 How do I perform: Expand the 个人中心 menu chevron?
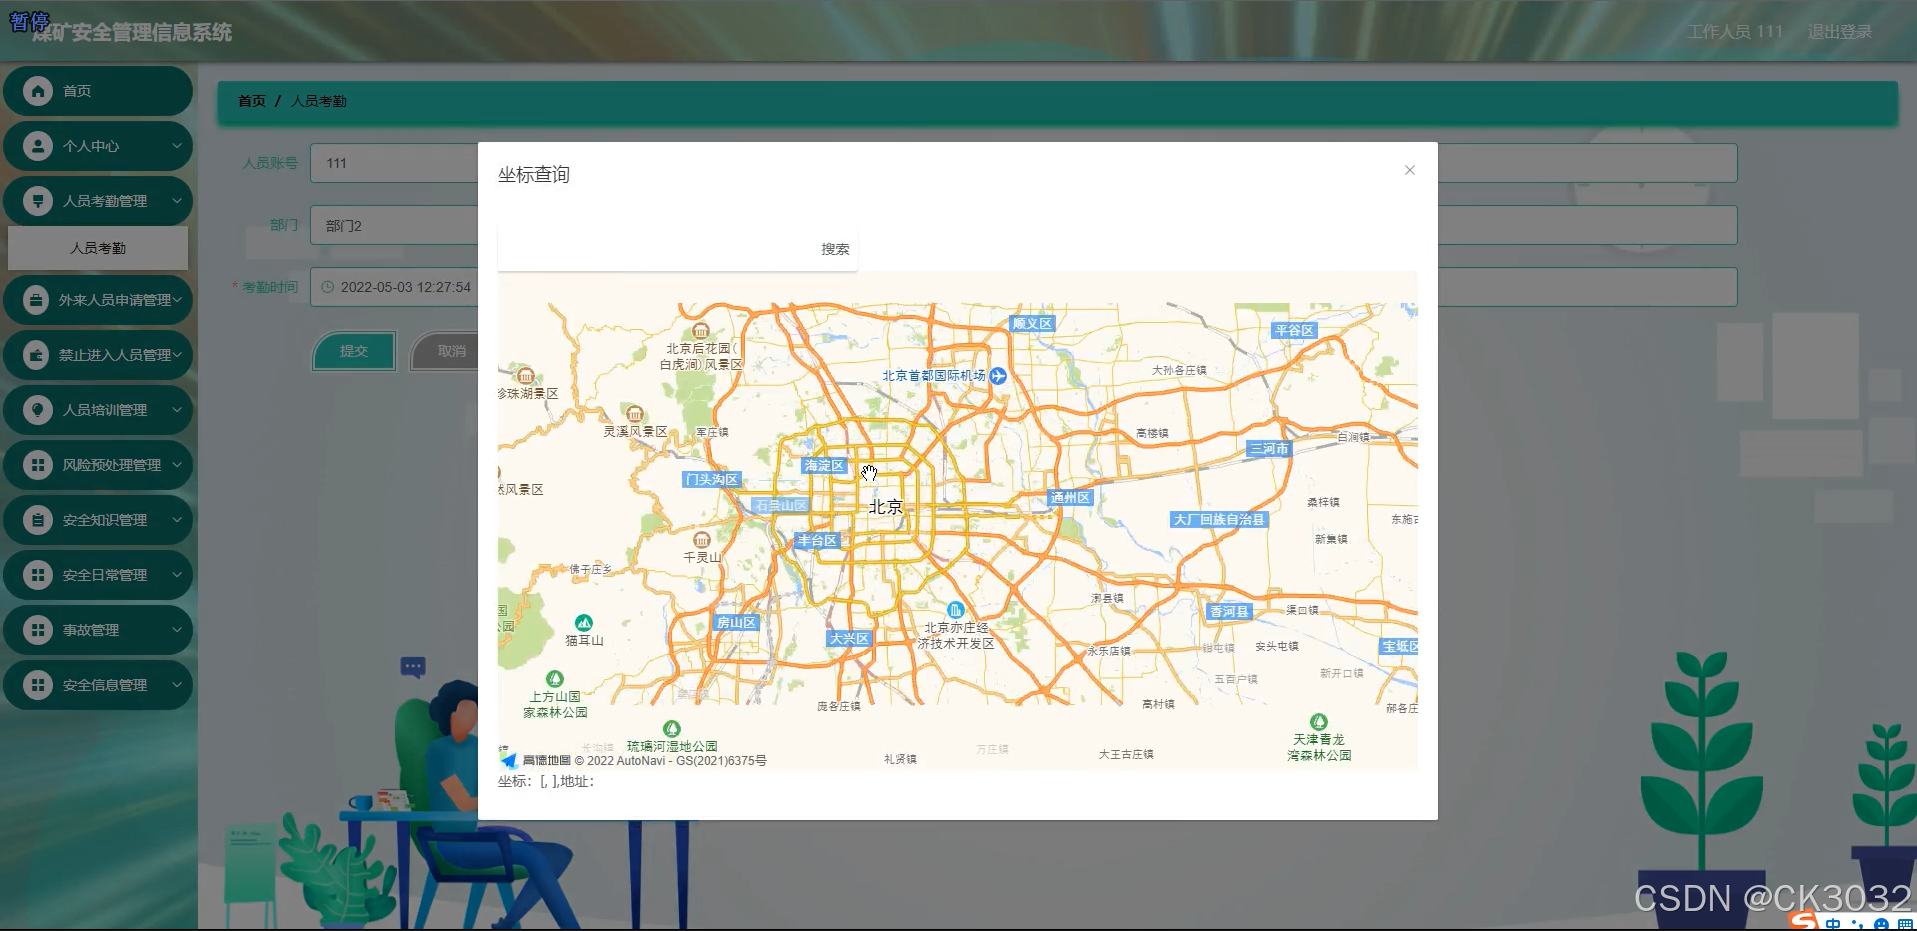[x=178, y=146]
